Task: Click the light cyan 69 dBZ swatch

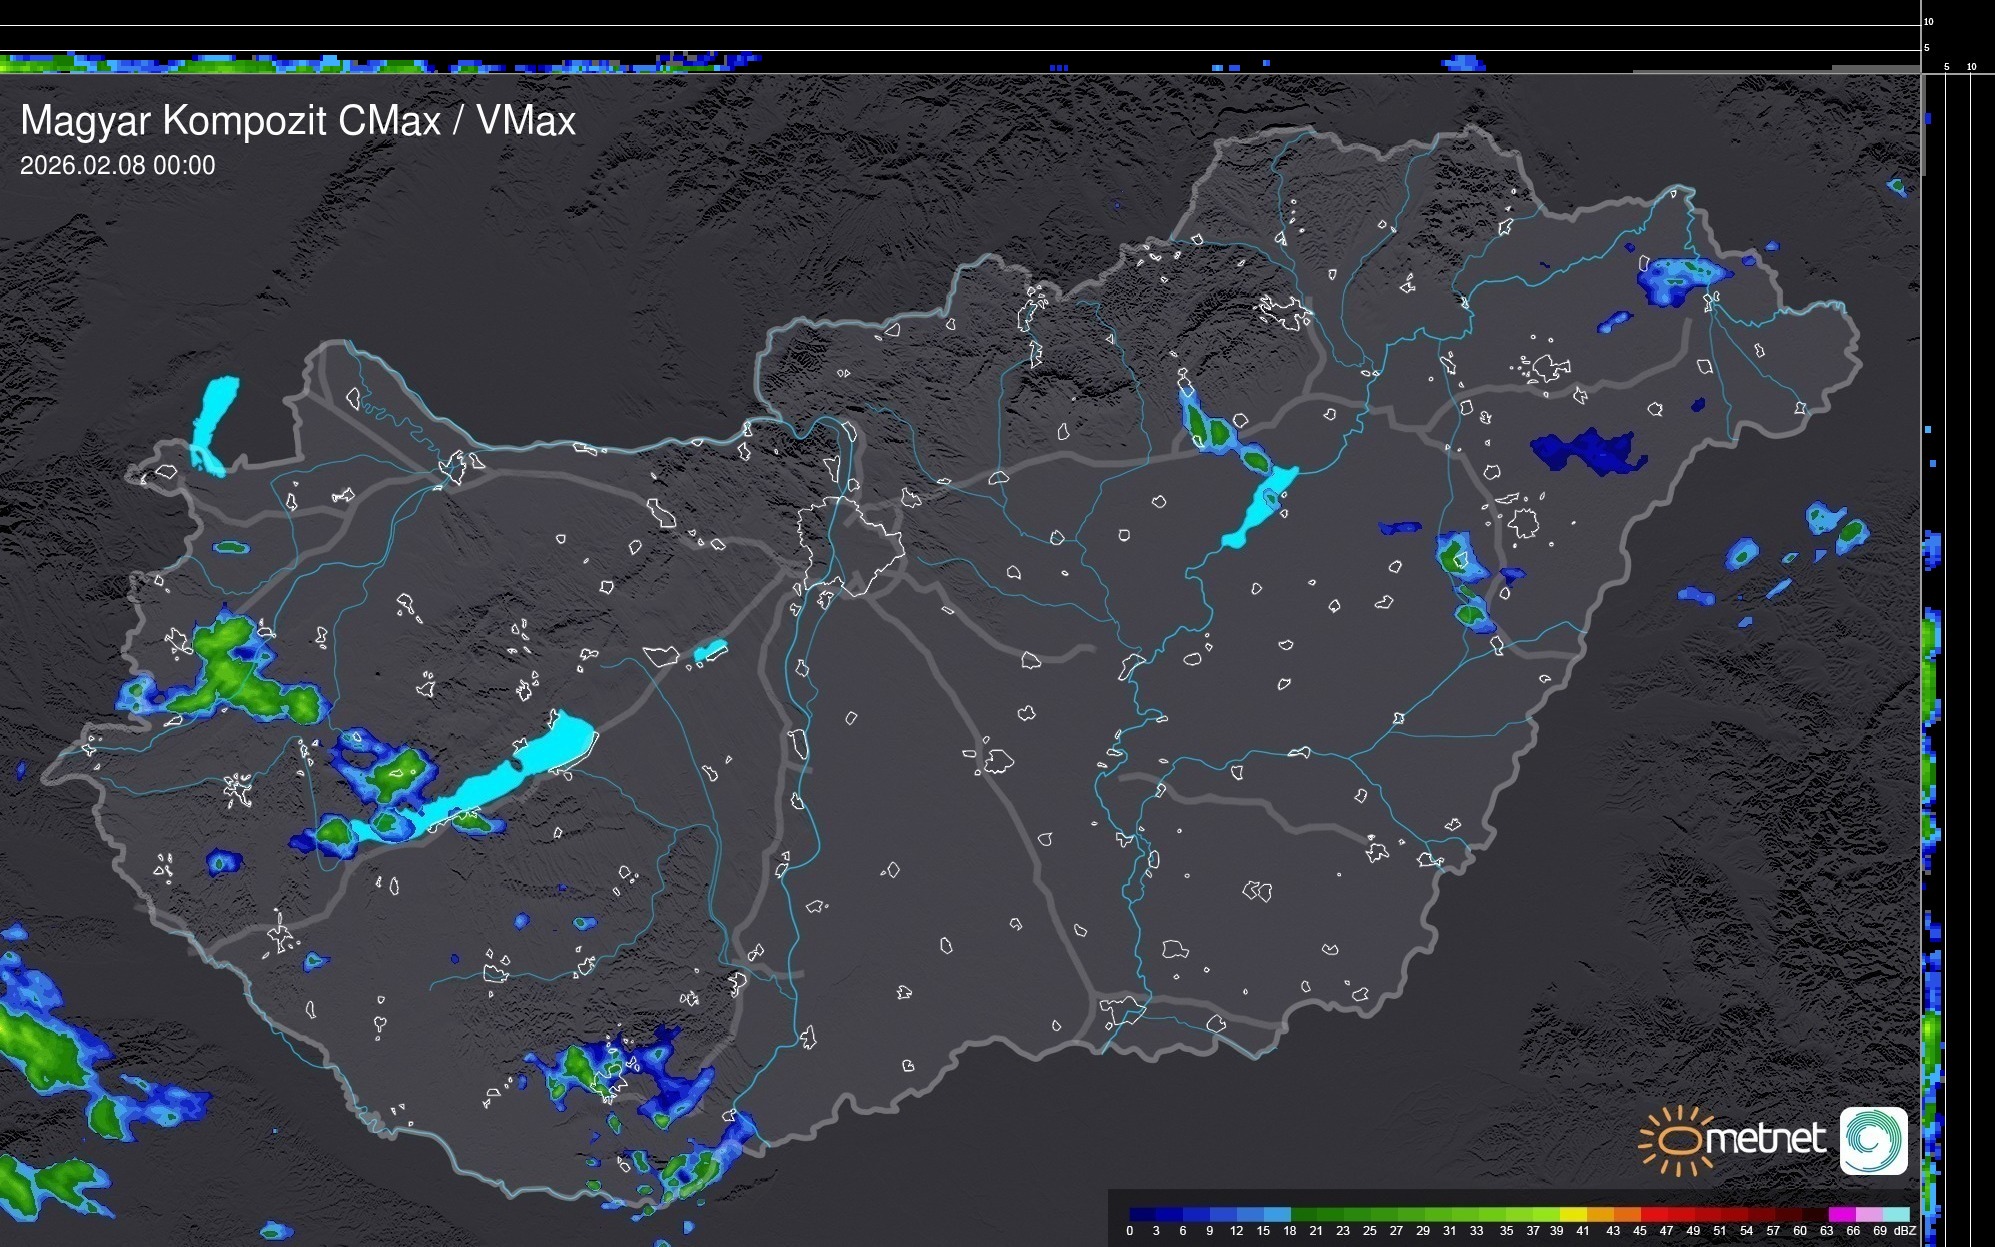Action: 1896,1214
